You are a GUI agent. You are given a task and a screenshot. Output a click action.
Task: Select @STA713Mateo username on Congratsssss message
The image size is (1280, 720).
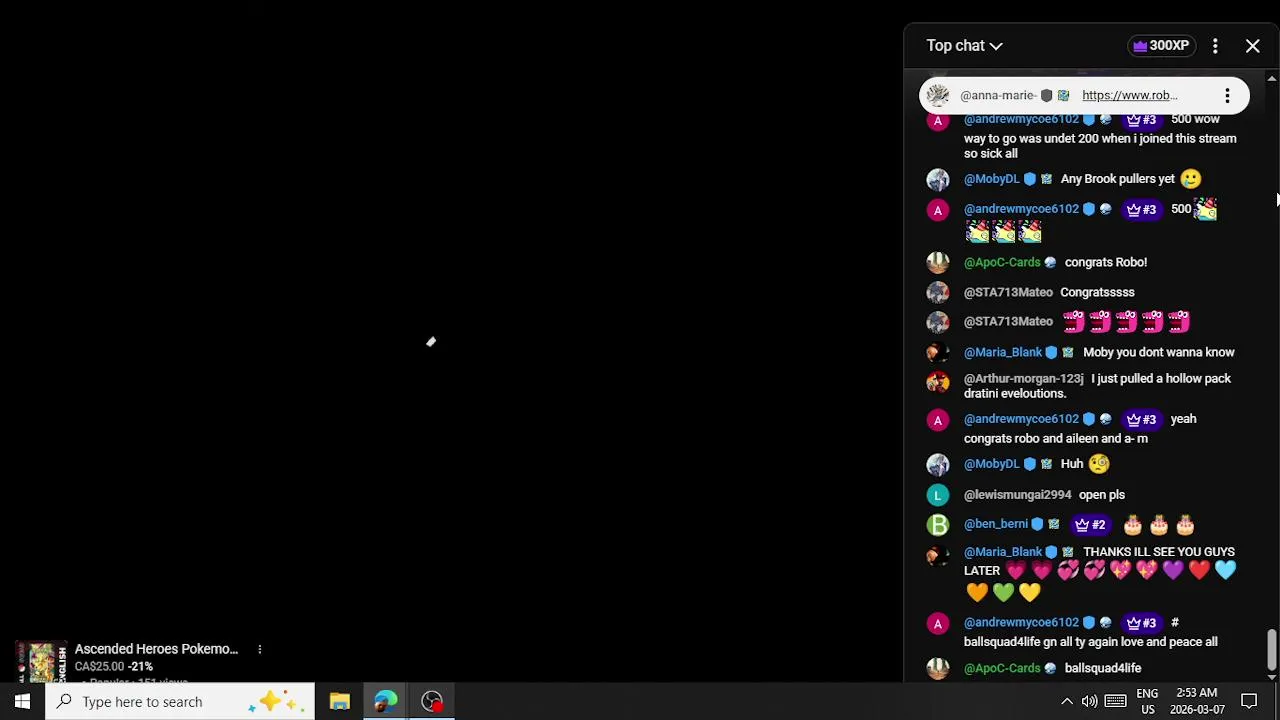click(x=1008, y=292)
